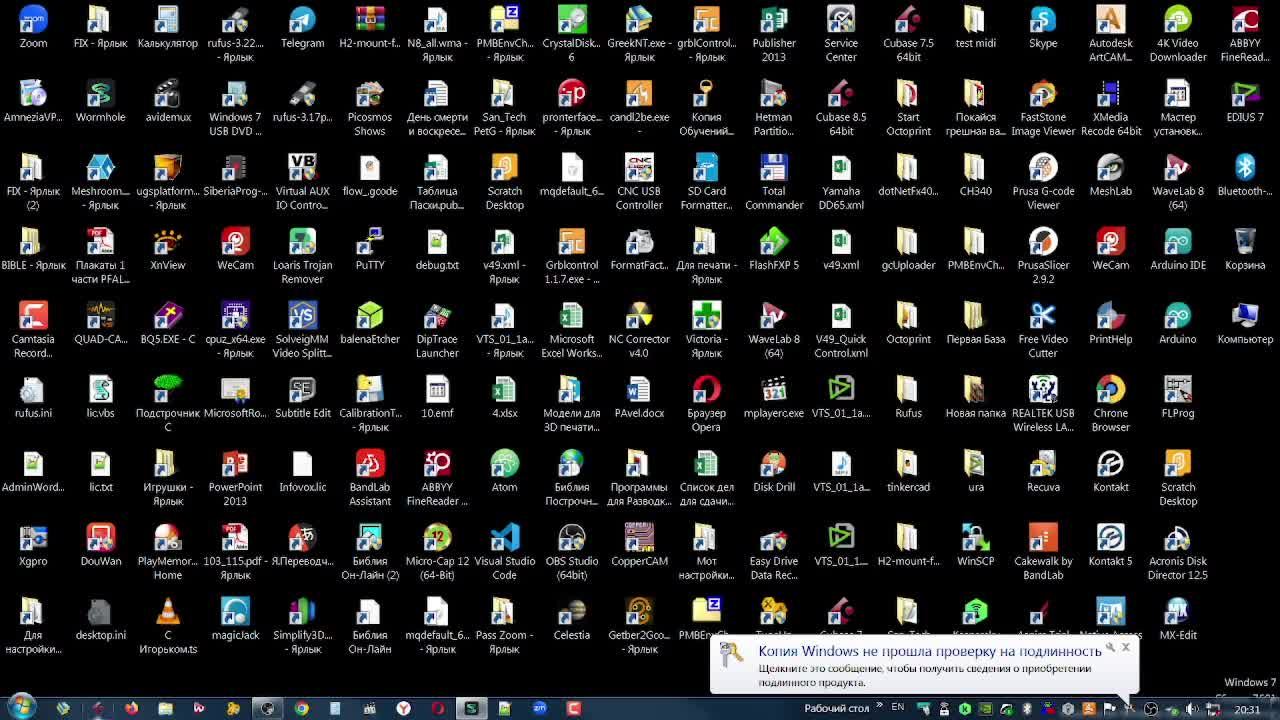Open Subtitle Edit desktop icon
Image resolution: width=1280 pixels, height=720 pixels.
[x=302, y=397]
